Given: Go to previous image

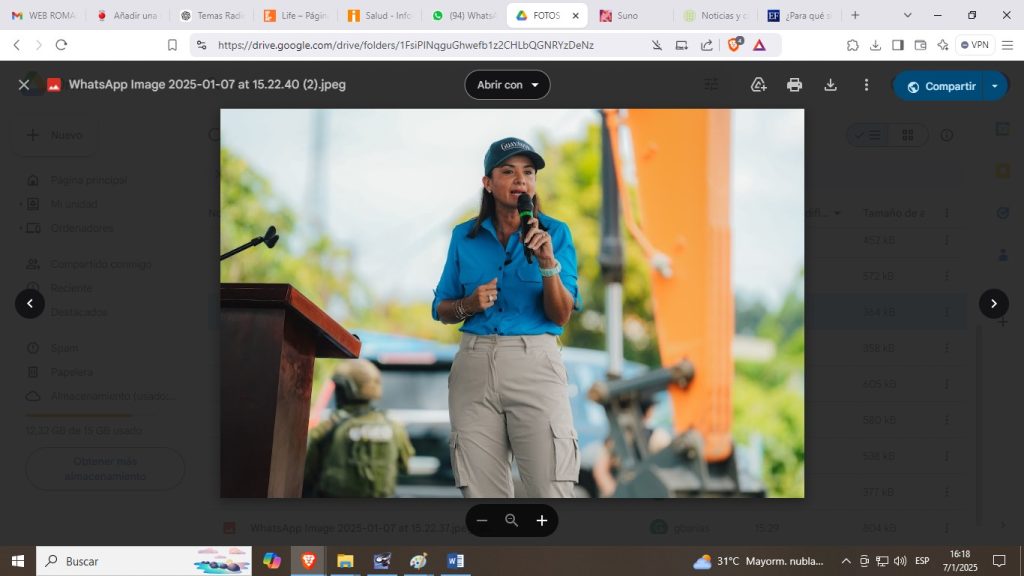Looking at the screenshot, I should click(x=30, y=304).
